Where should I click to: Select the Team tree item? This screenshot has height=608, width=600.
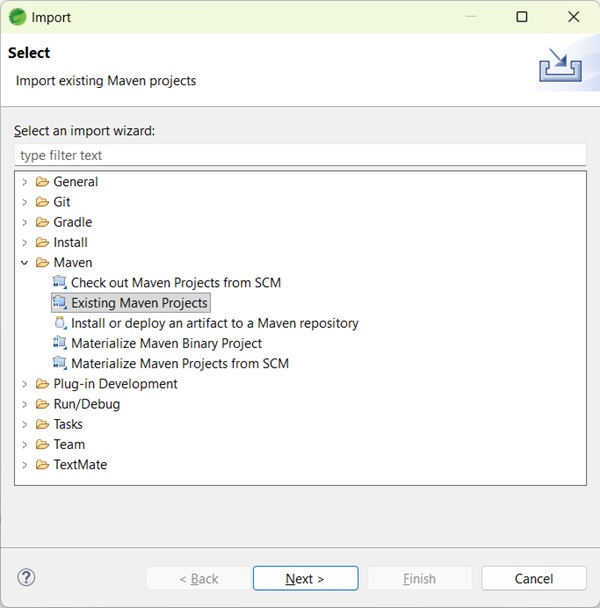click(69, 444)
